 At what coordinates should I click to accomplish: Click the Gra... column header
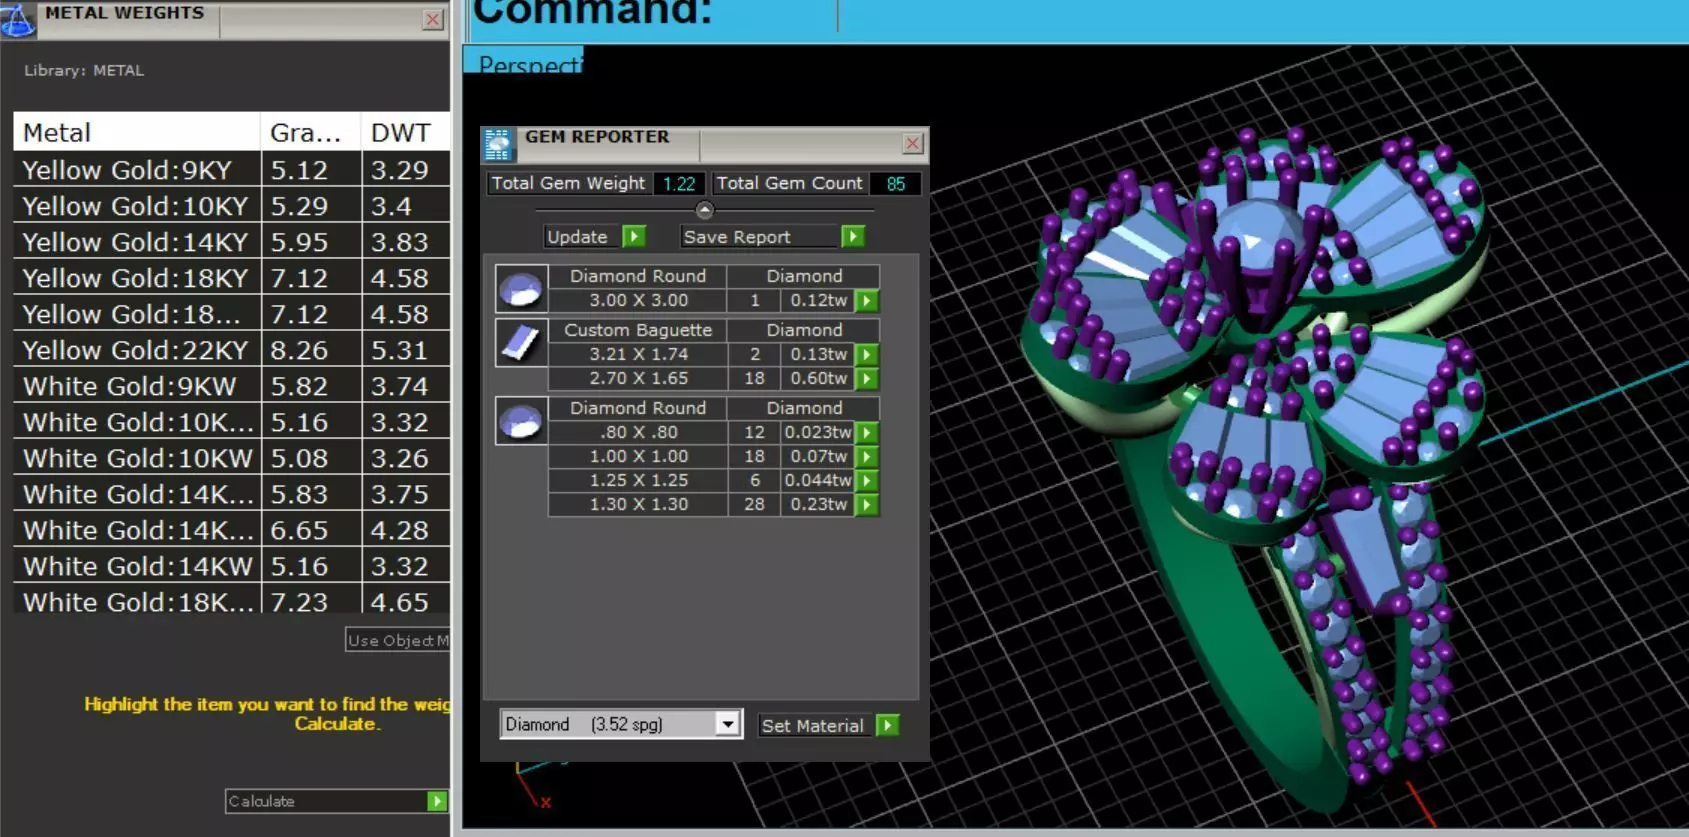pyautogui.click(x=311, y=132)
